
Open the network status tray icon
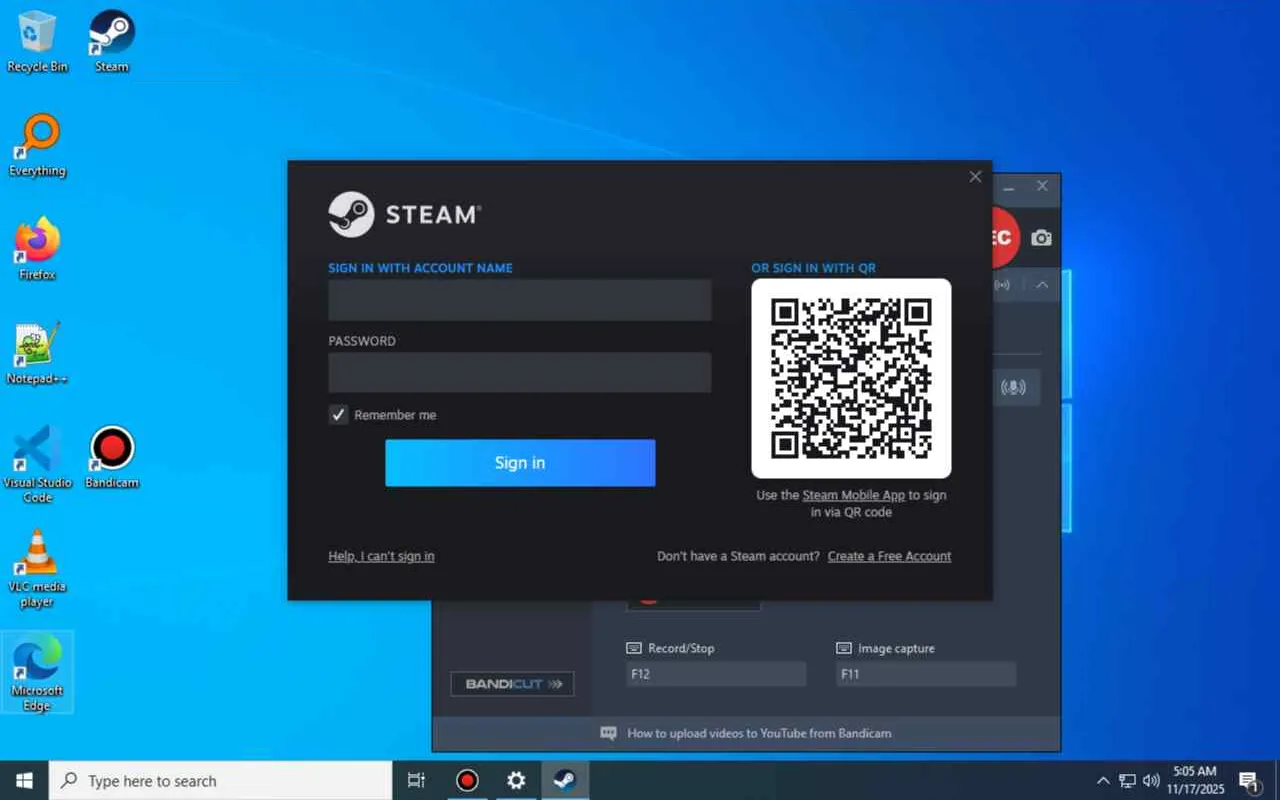coord(1127,781)
